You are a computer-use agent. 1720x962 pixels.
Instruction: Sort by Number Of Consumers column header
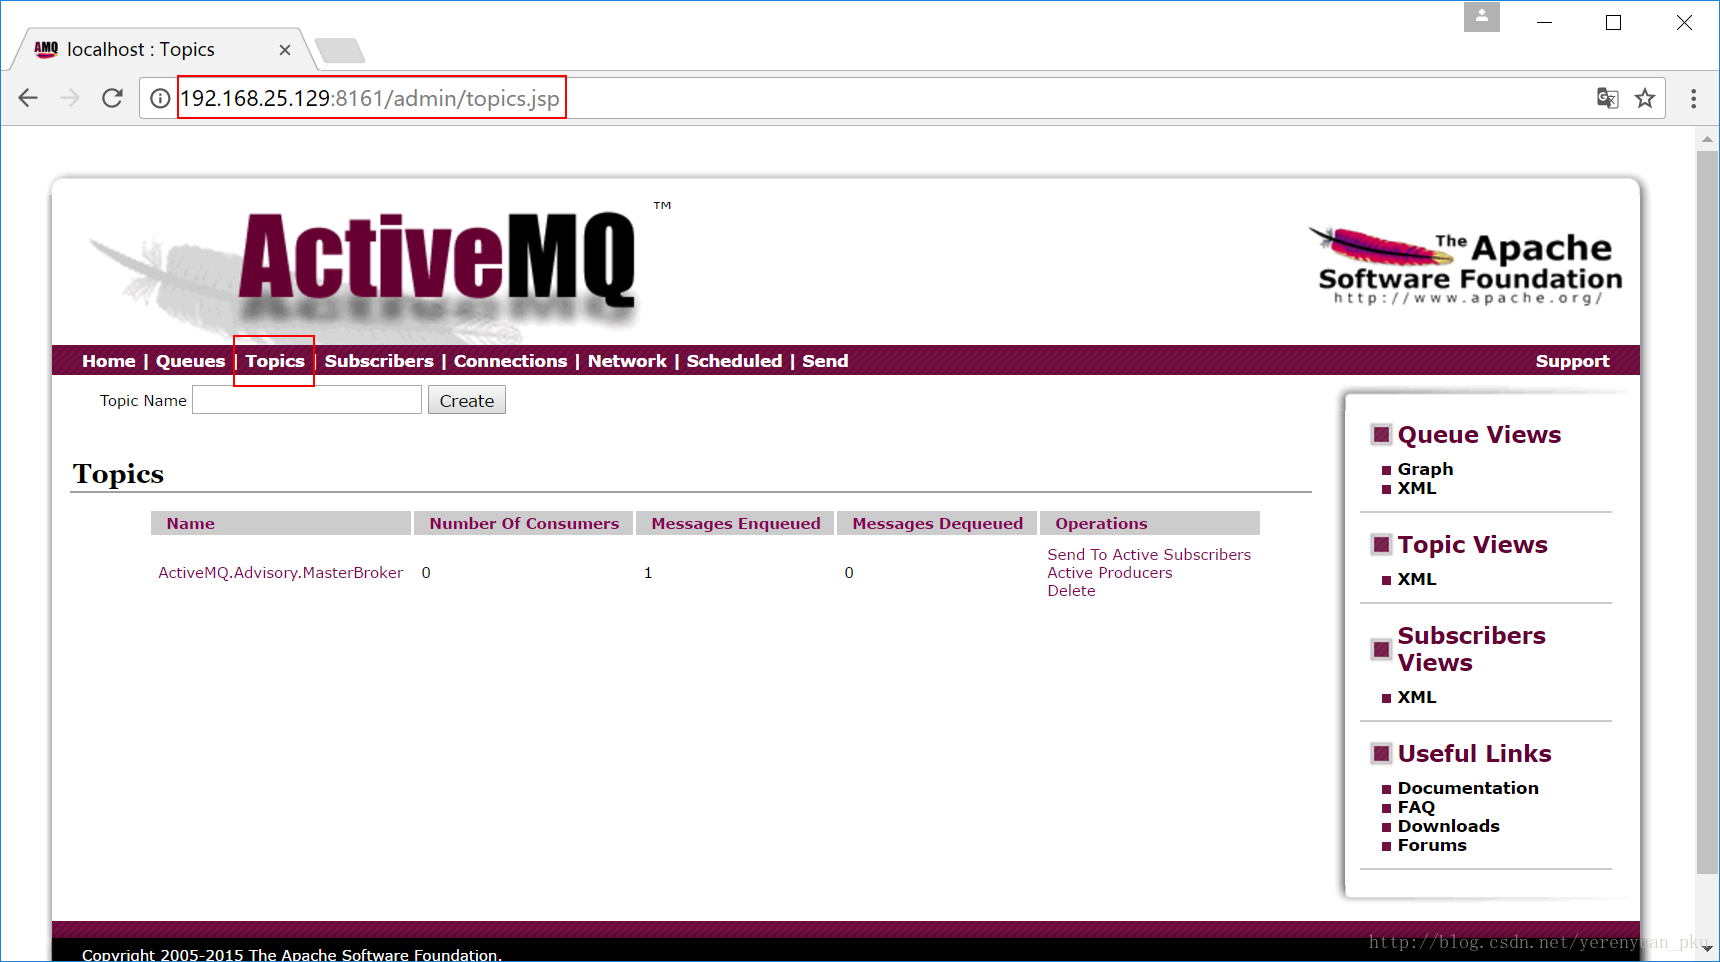[524, 523]
